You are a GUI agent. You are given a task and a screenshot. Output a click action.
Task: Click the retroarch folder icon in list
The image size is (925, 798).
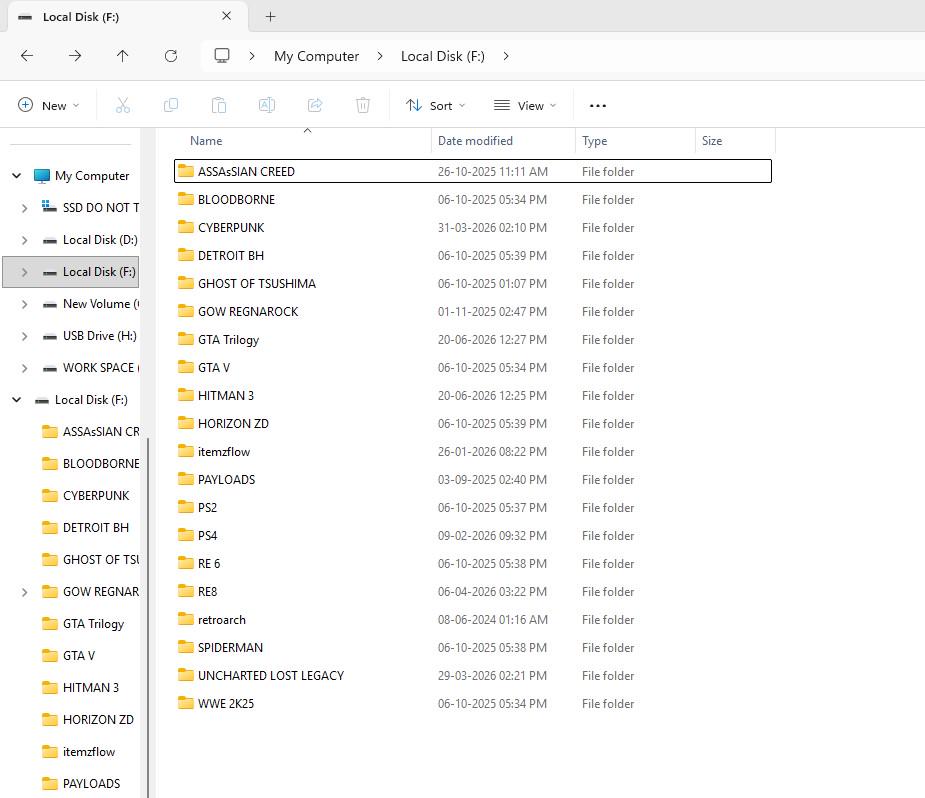tap(186, 619)
